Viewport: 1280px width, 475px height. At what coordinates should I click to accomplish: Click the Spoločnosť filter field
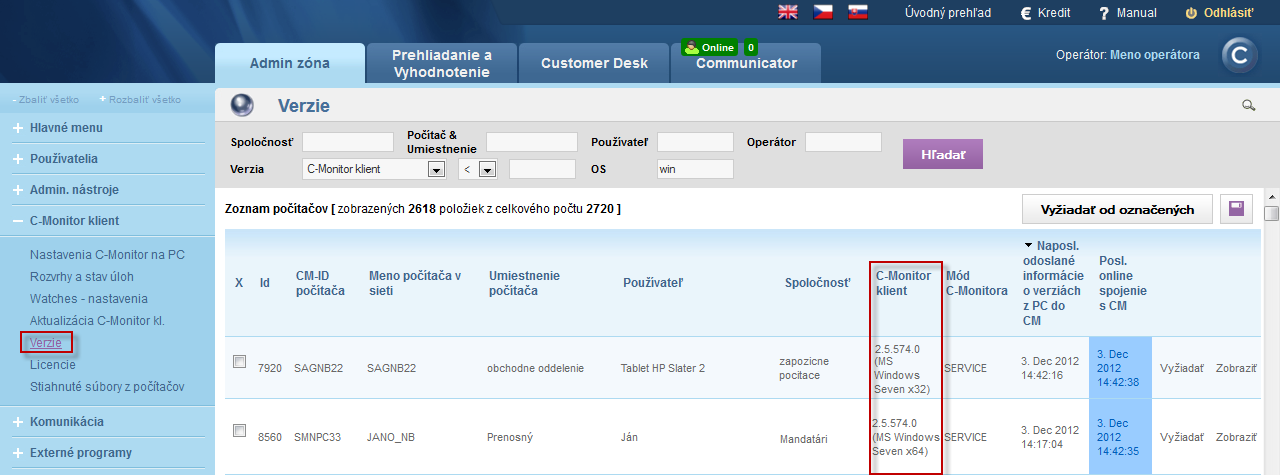[348, 142]
